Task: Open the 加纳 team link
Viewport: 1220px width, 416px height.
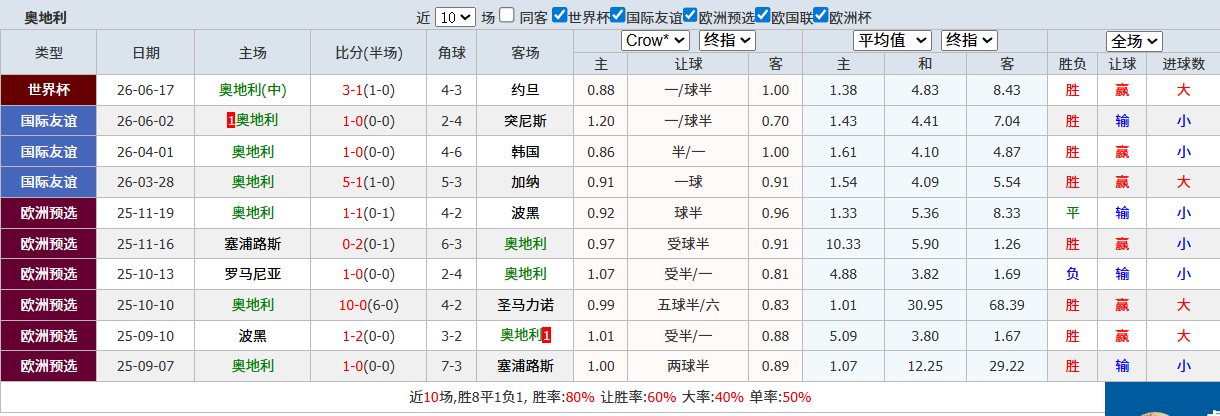Action: coord(525,182)
